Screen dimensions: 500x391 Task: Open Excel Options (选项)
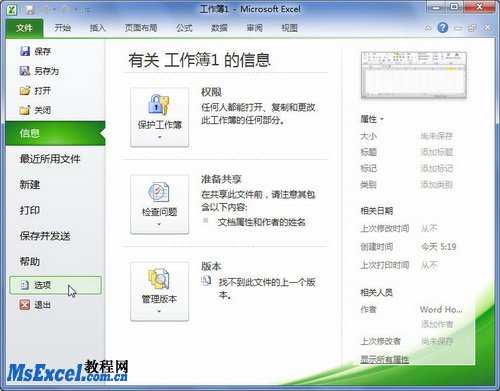[55, 285]
